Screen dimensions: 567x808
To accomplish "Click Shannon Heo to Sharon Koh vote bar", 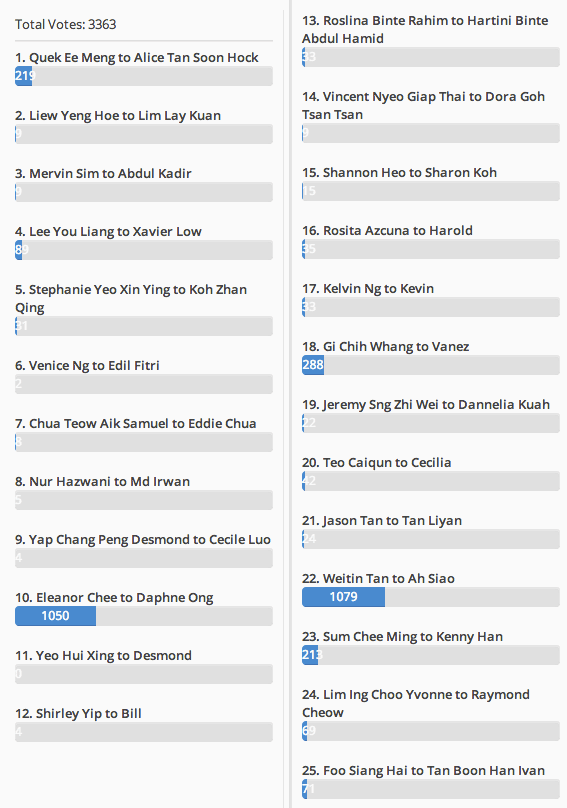I will click(x=430, y=191).
